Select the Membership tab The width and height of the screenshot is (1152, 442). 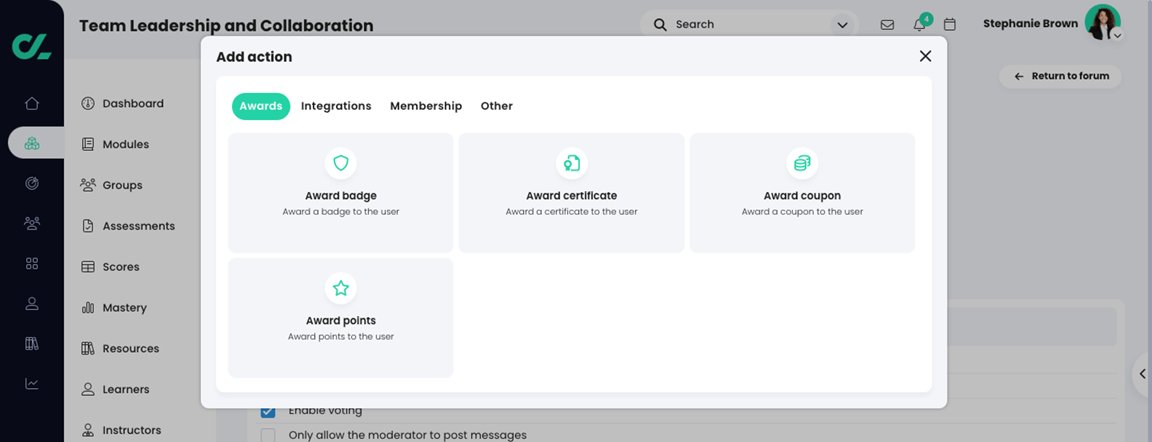tap(426, 106)
